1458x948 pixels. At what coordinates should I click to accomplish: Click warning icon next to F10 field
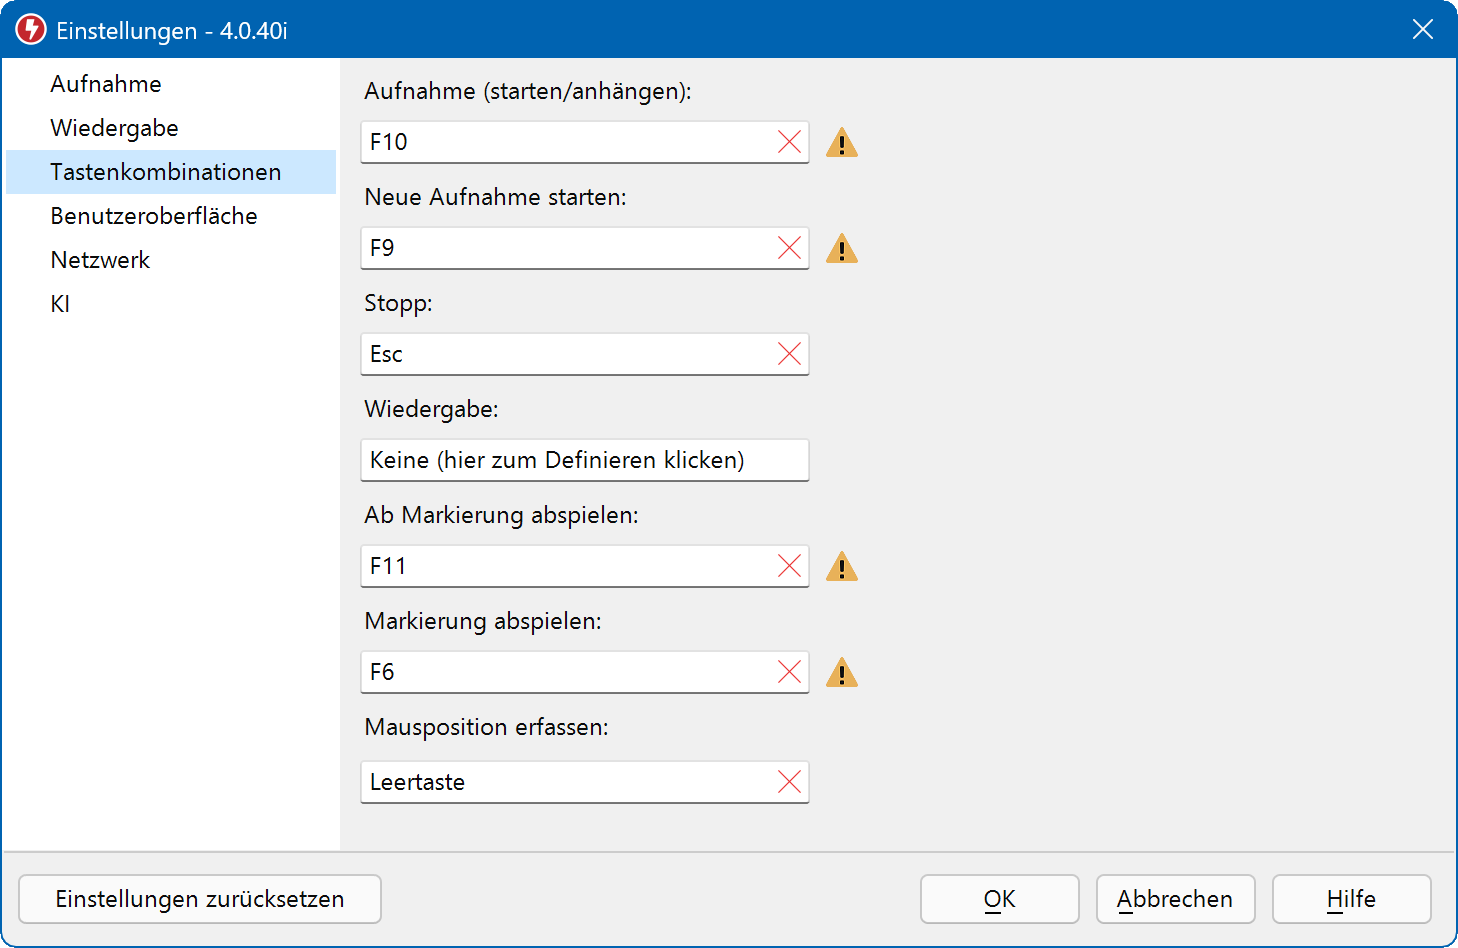(842, 144)
